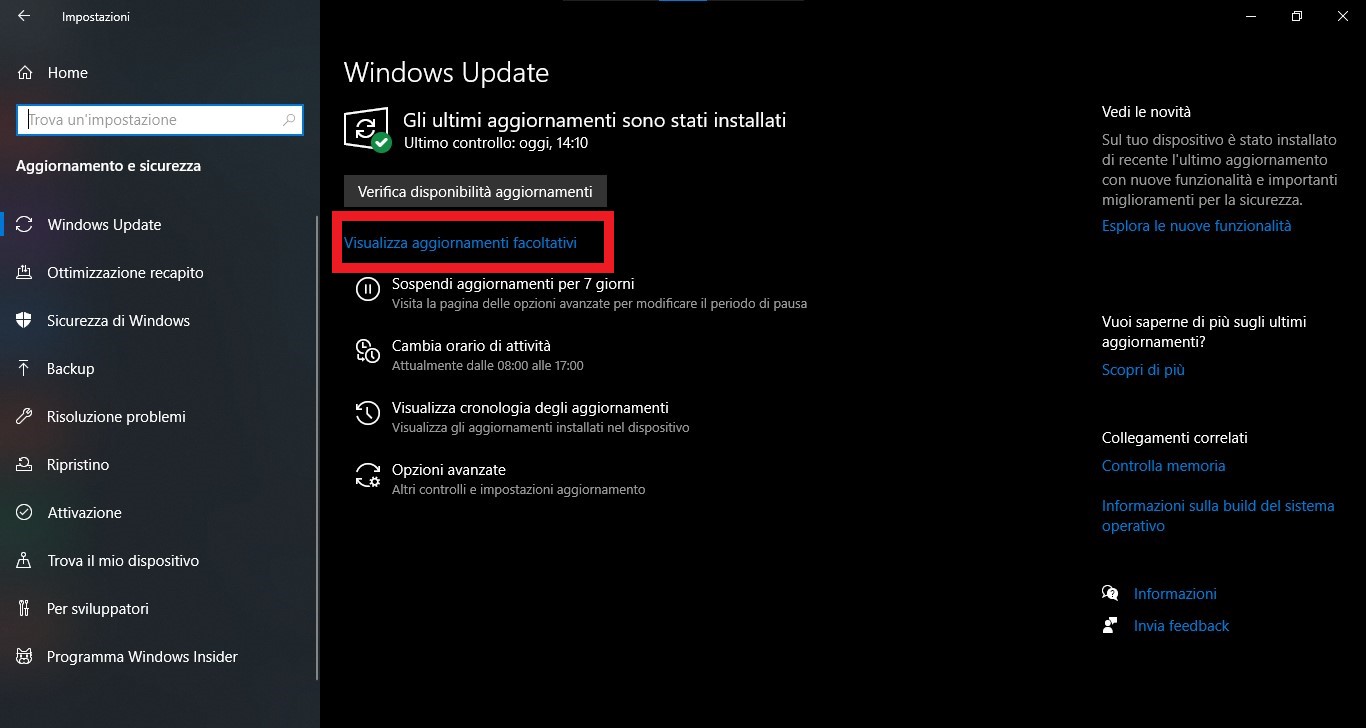Screen dimensions: 1366x728
Task: Open the Controlla memoria link
Action: pos(1163,466)
